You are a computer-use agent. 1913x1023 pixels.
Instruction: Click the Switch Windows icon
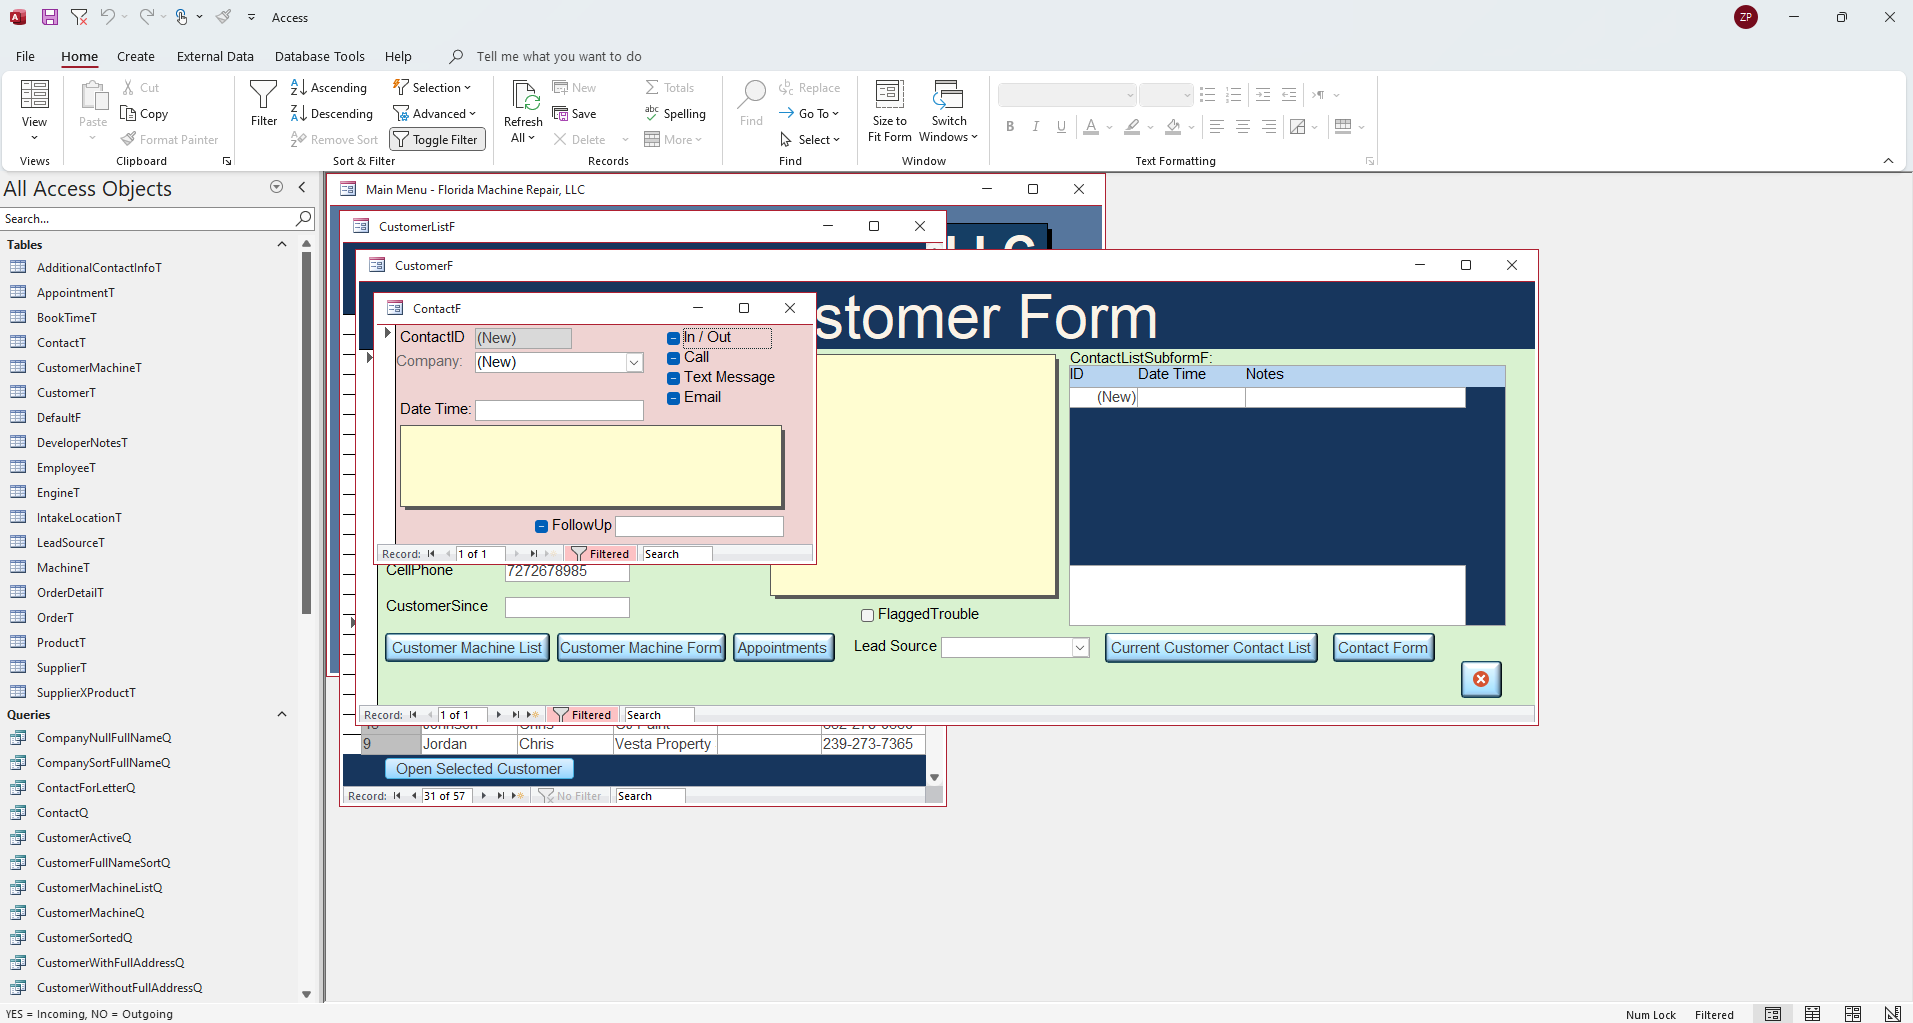(x=948, y=95)
